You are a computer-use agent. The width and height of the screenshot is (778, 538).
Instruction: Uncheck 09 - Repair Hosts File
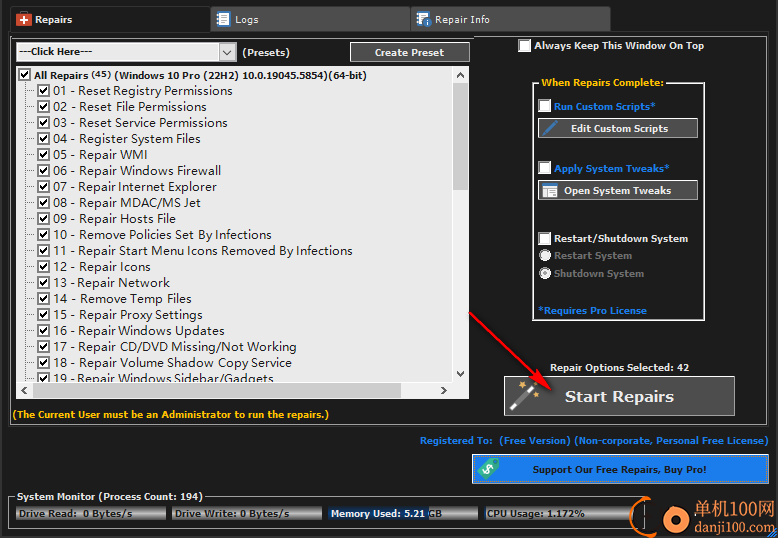44,219
